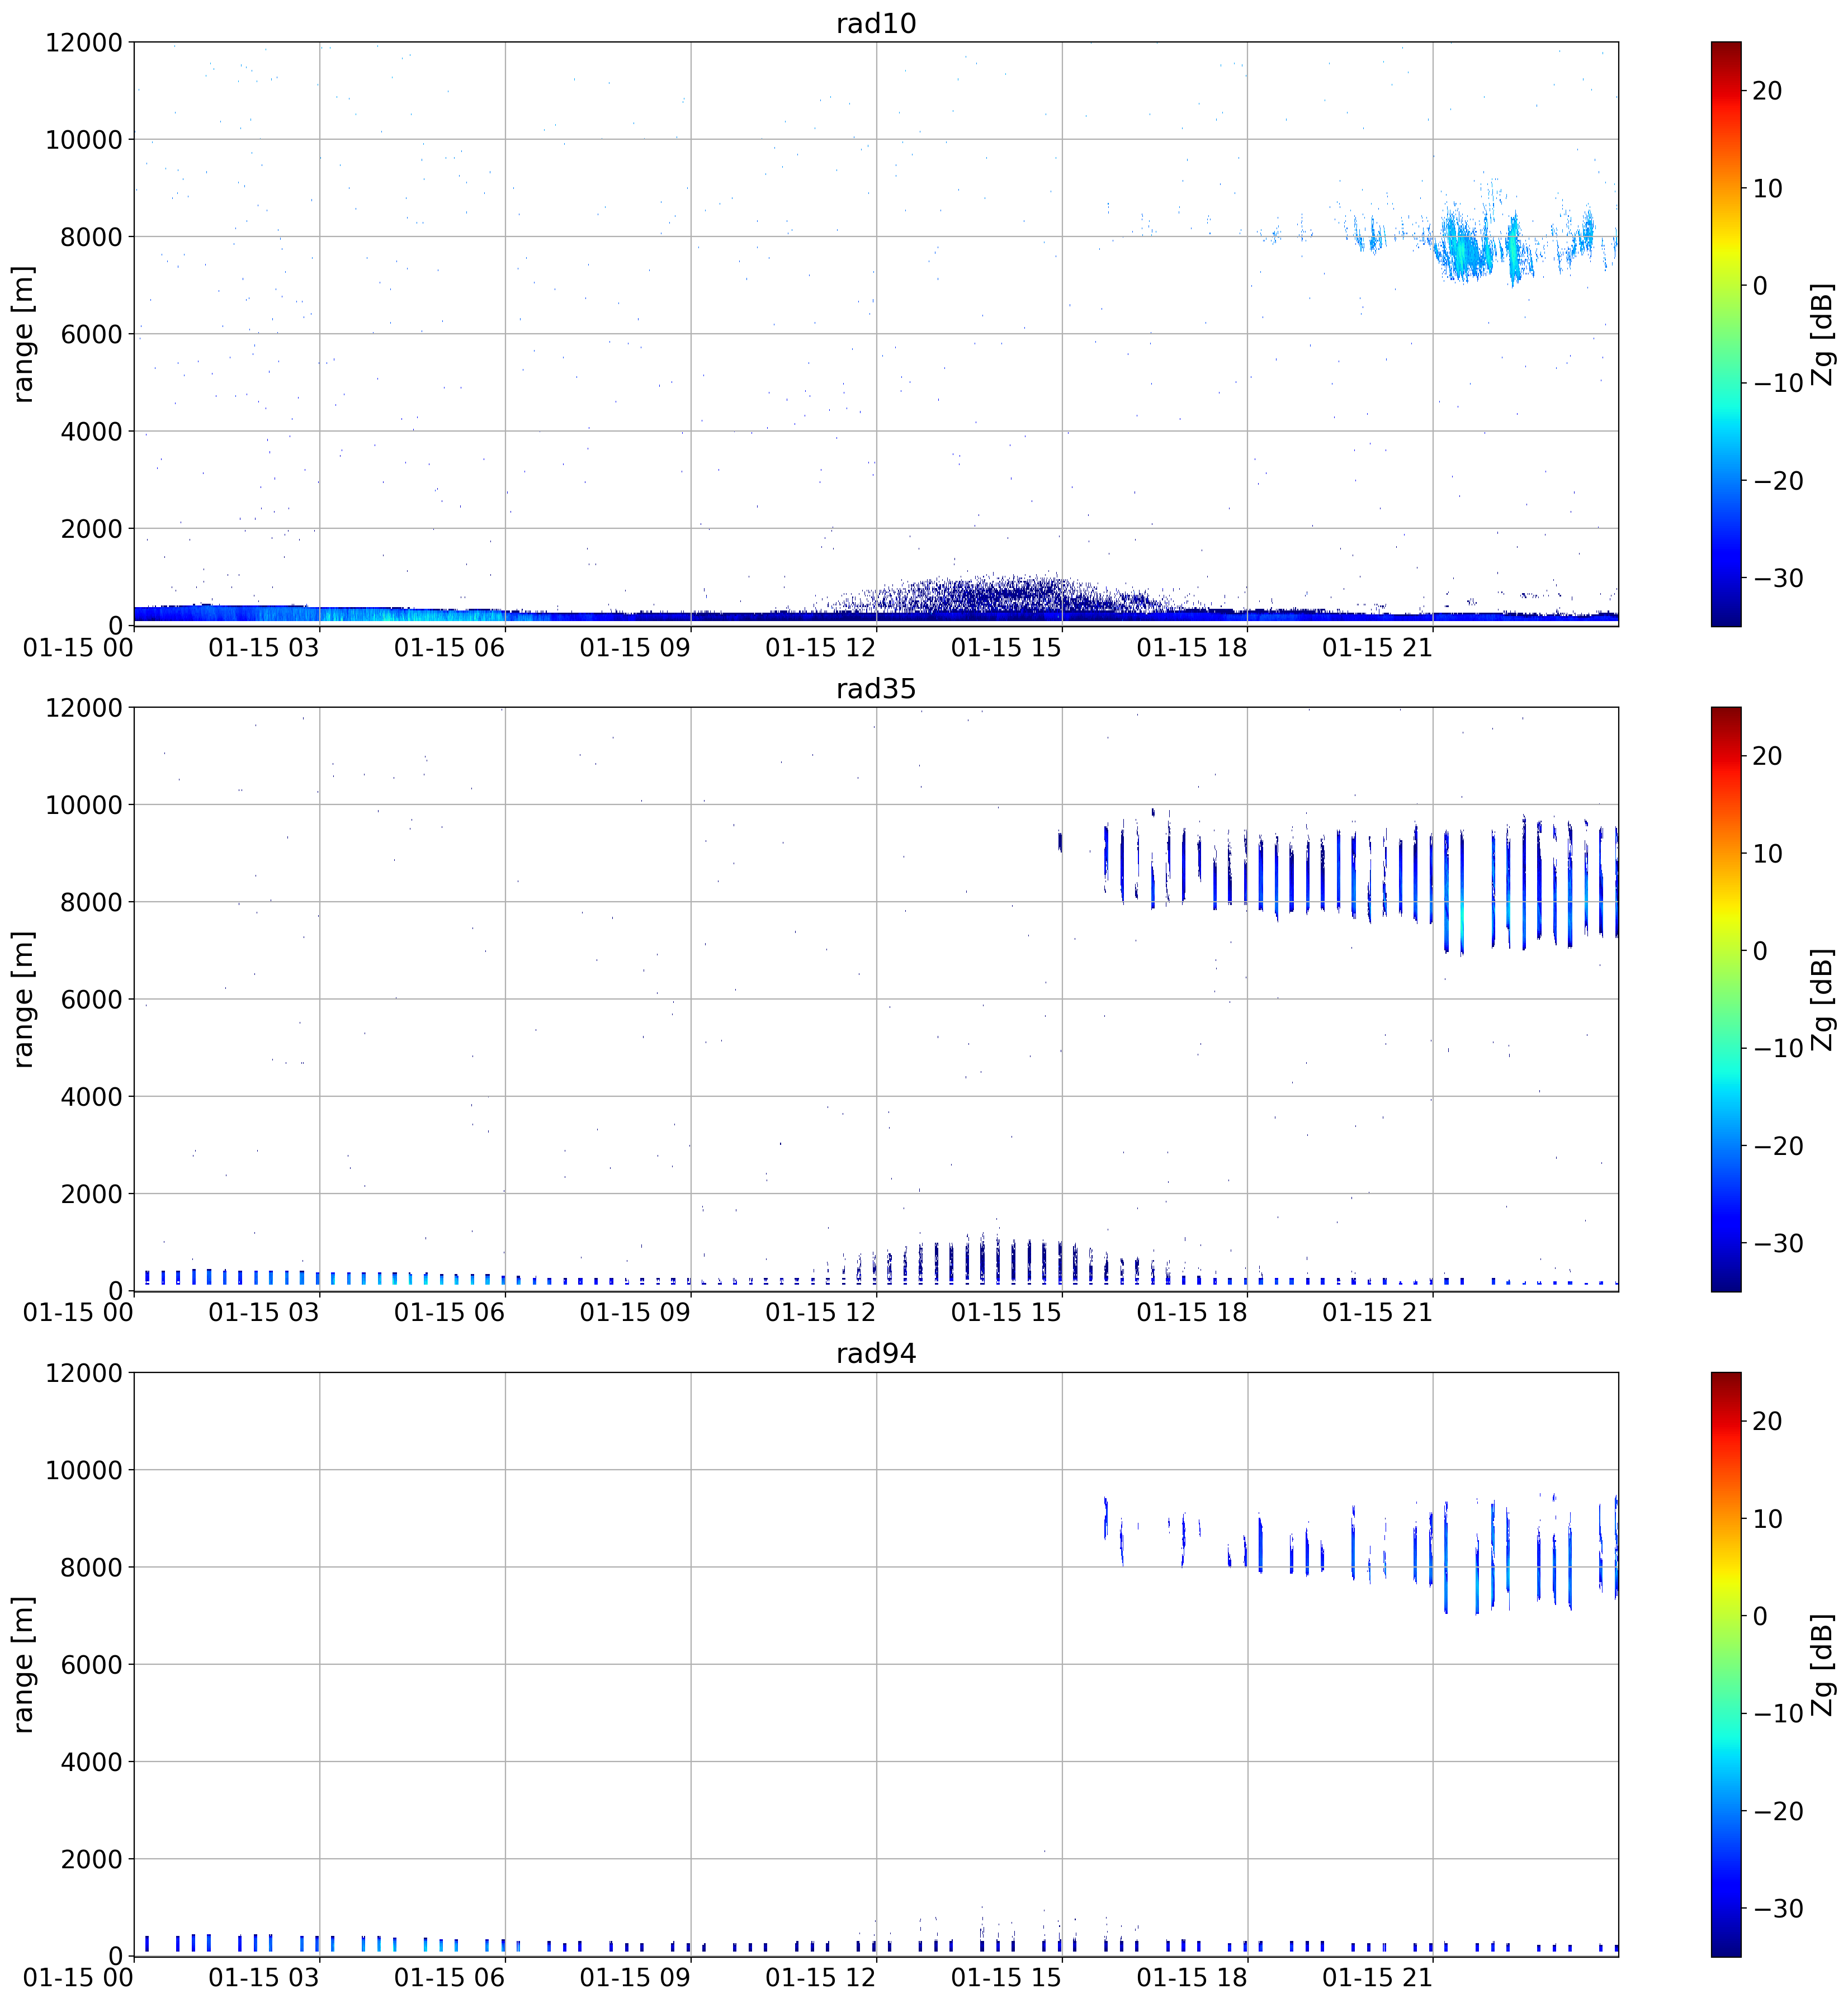This screenshot has height=2003, width=1848.
Task: Click '01-15 18' time label under rad94
Action: click(1192, 1977)
